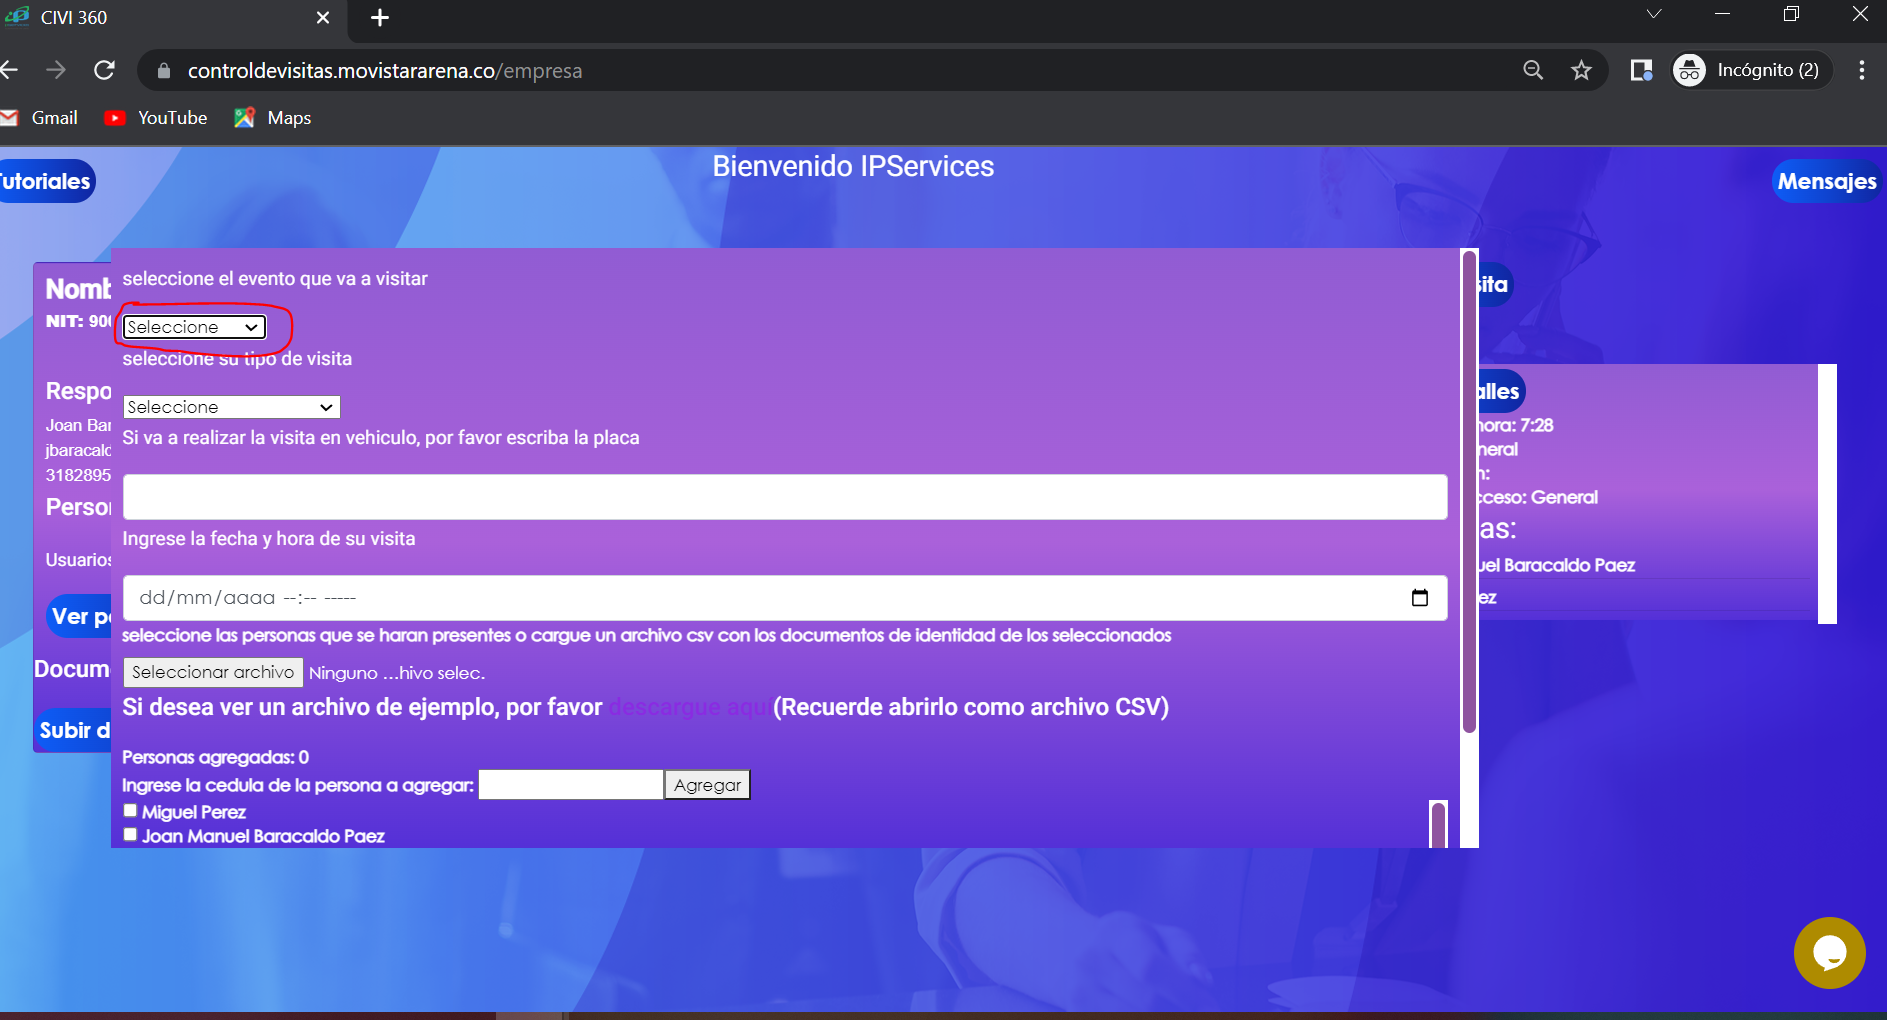Viewport: 1887px width, 1020px height.
Task: Click the Incógnito (2) profile badge
Action: pos(1751,70)
